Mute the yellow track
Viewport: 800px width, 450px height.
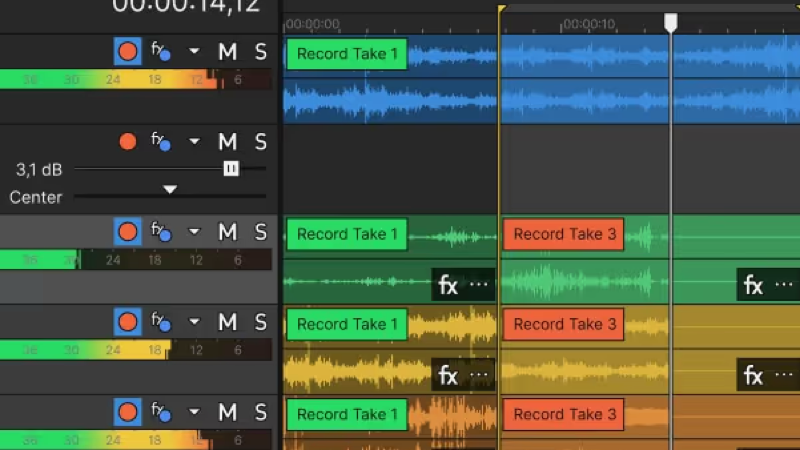pyautogui.click(x=228, y=322)
